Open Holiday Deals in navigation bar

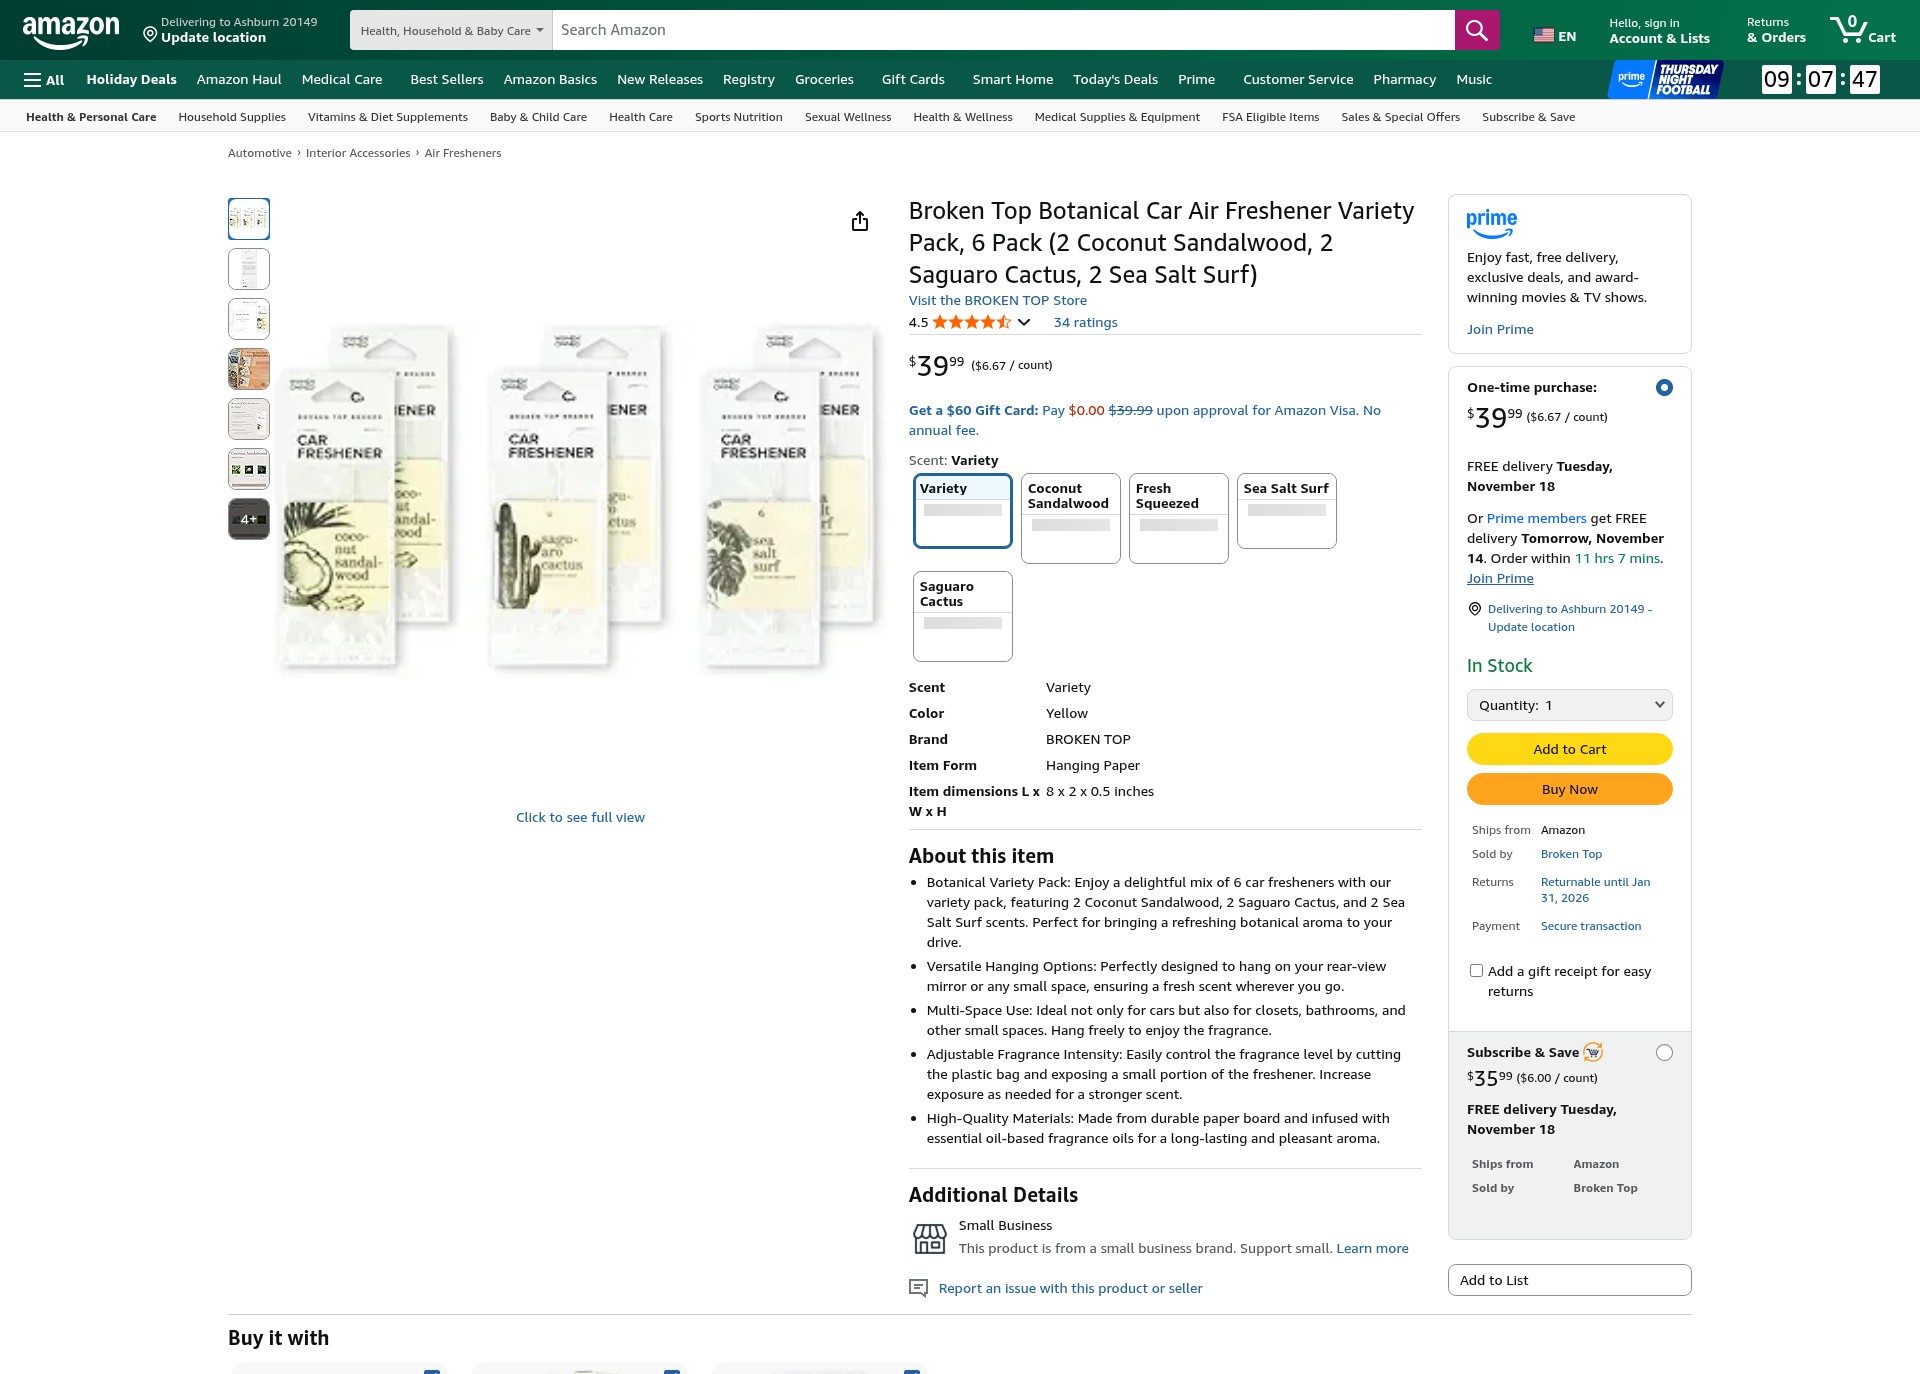click(x=131, y=80)
